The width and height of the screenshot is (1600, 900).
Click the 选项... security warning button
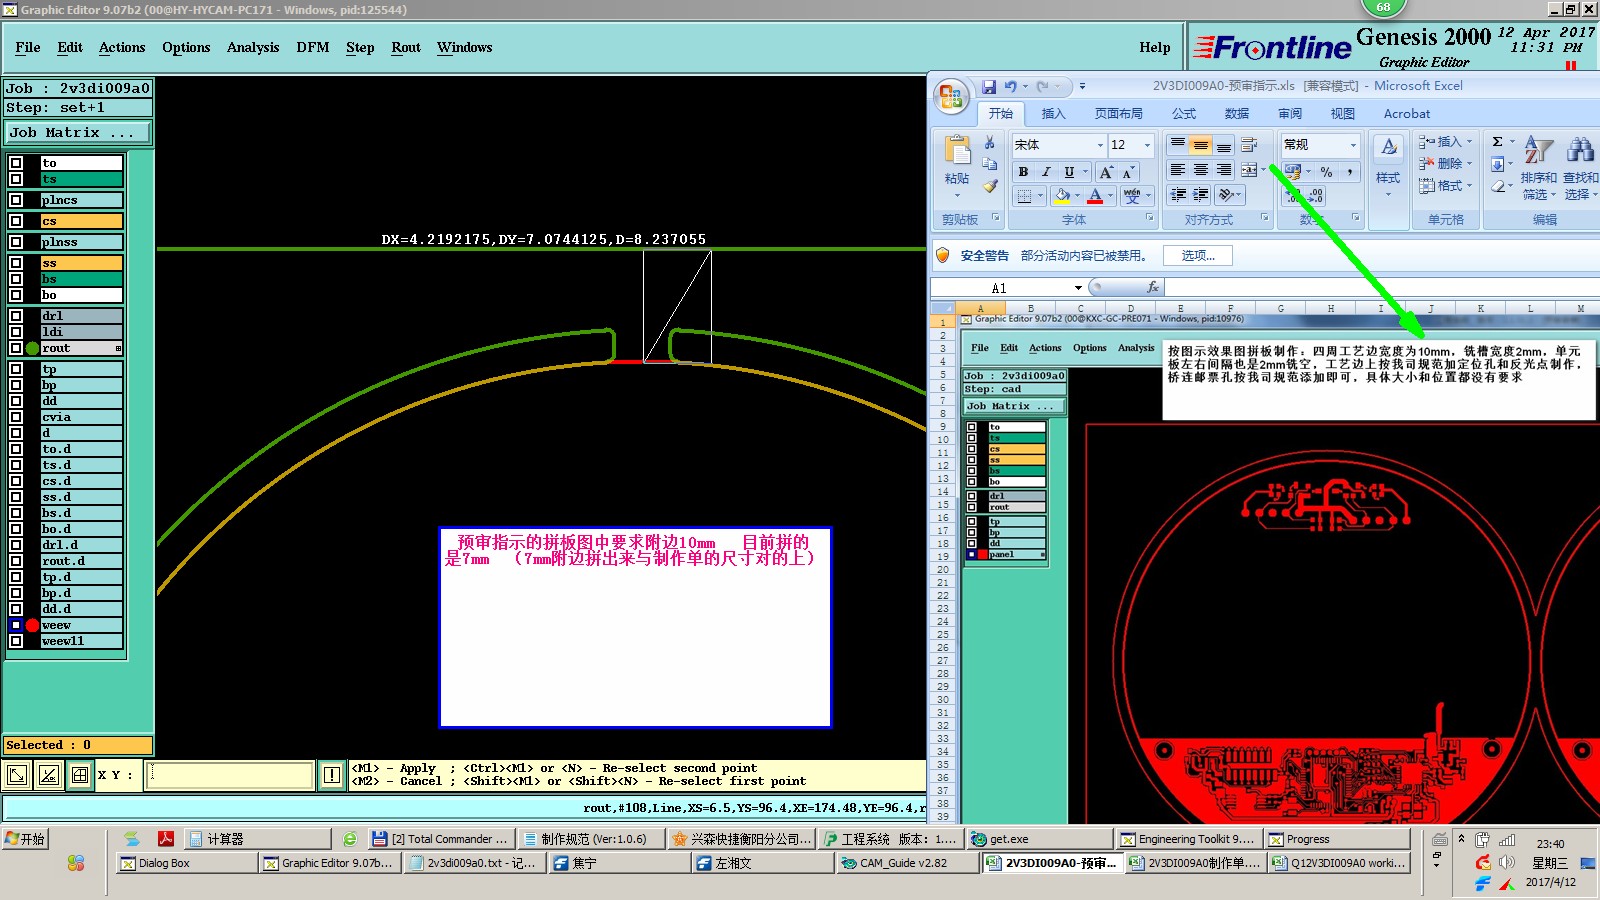[x=1197, y=256]
